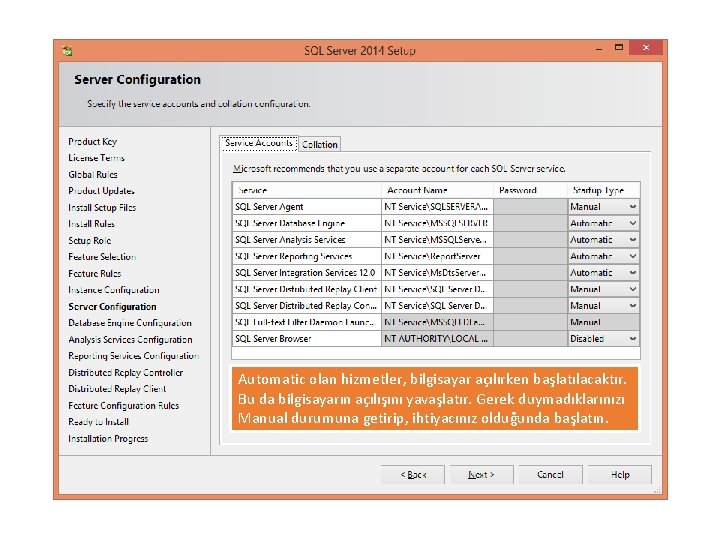Select SQL Server Integration Services 12.0 cell
This screenshot has width=720, height=540.
[x=307, y=273]
